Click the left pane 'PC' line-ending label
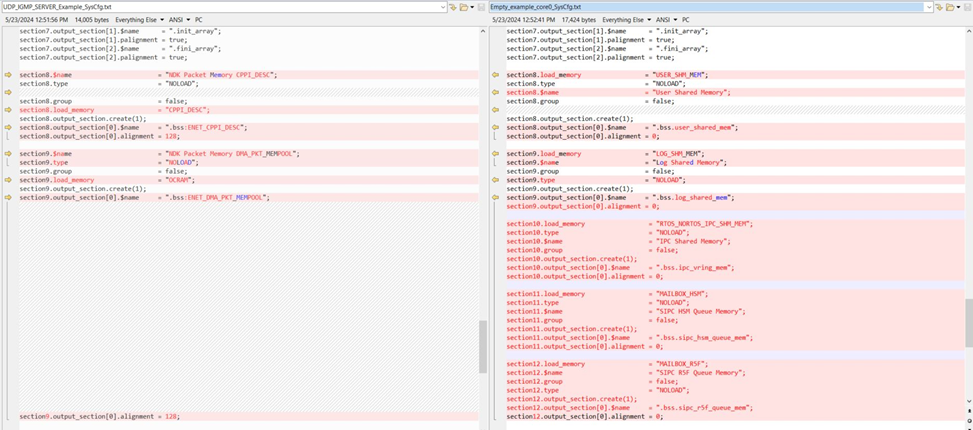Image resolution: width=973 pixels, height=430 pixels. coord(199,20)
